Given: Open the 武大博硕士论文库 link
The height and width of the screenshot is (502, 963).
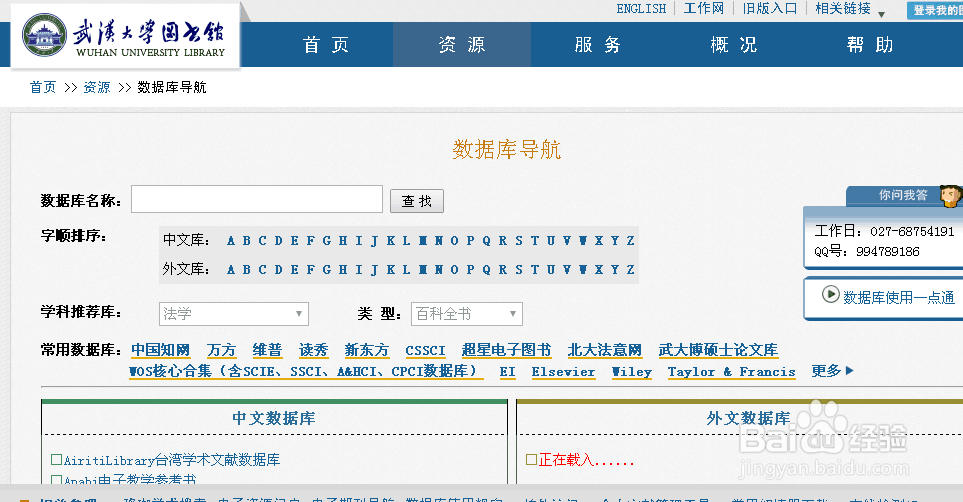Looking at the screenshot, I should [x=718, y=350].
